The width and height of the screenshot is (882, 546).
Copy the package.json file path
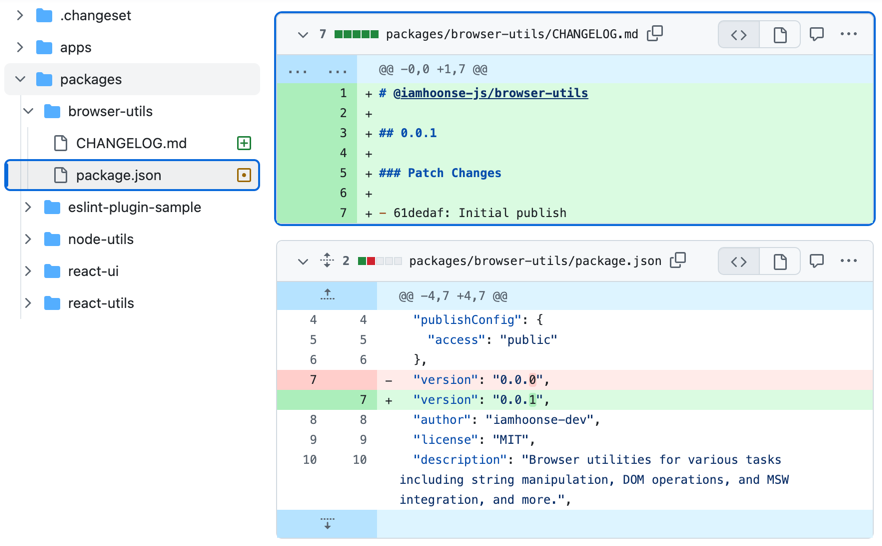point(678,260)
